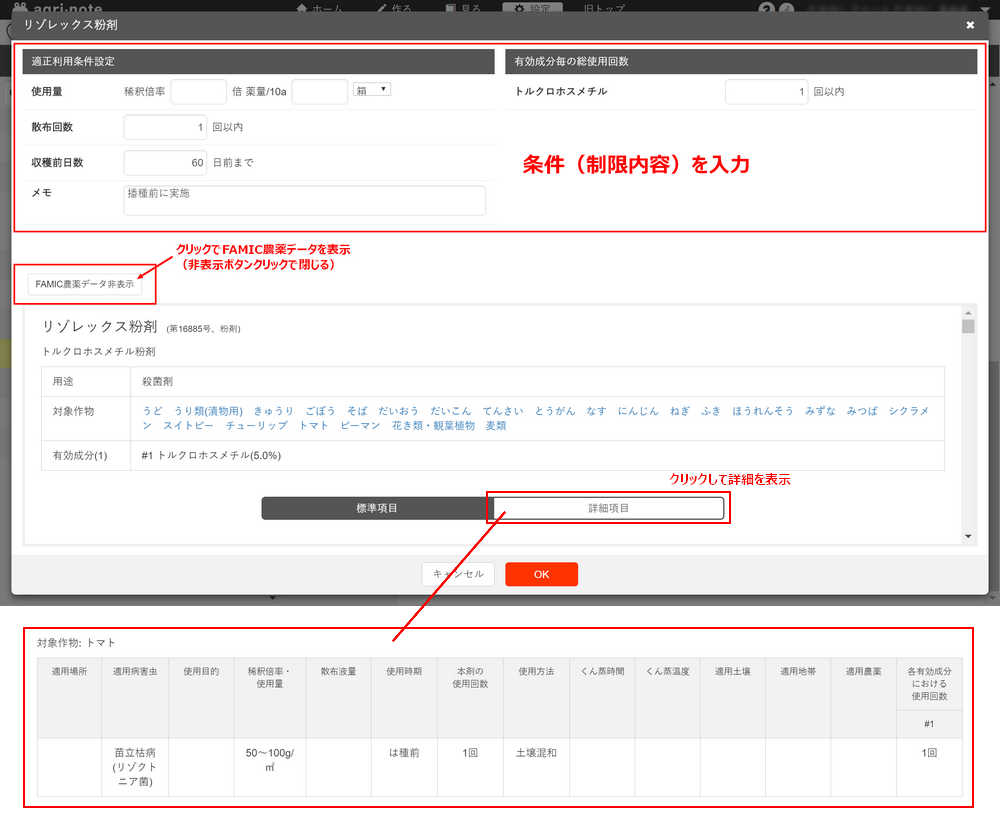Open the みつば crop link
The width and height of the screenshot is (1000, 829).
coord(862,411)
